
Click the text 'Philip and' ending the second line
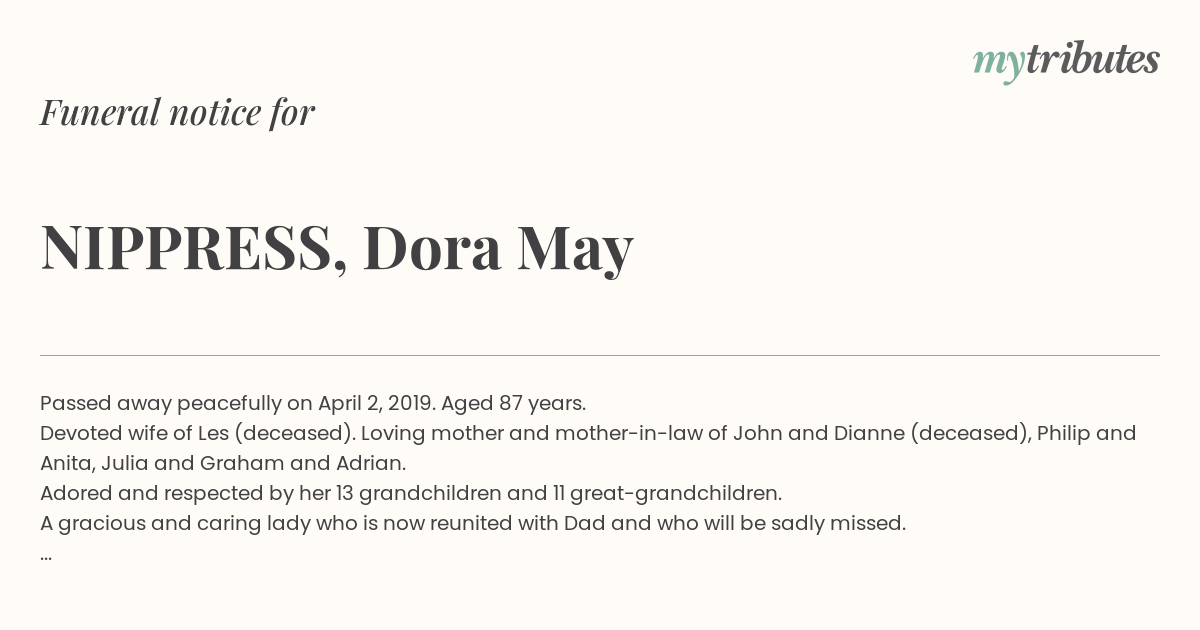(1087, 433)
